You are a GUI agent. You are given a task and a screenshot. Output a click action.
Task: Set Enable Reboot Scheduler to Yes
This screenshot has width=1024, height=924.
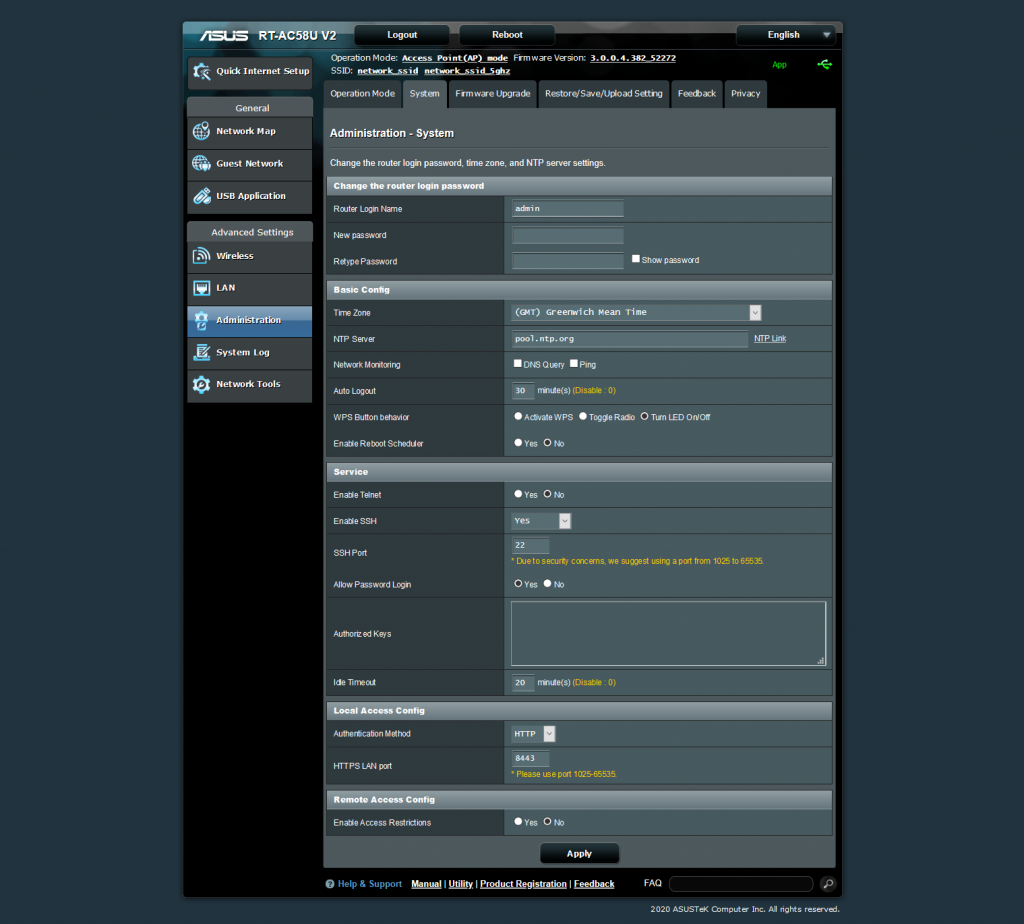518,443
